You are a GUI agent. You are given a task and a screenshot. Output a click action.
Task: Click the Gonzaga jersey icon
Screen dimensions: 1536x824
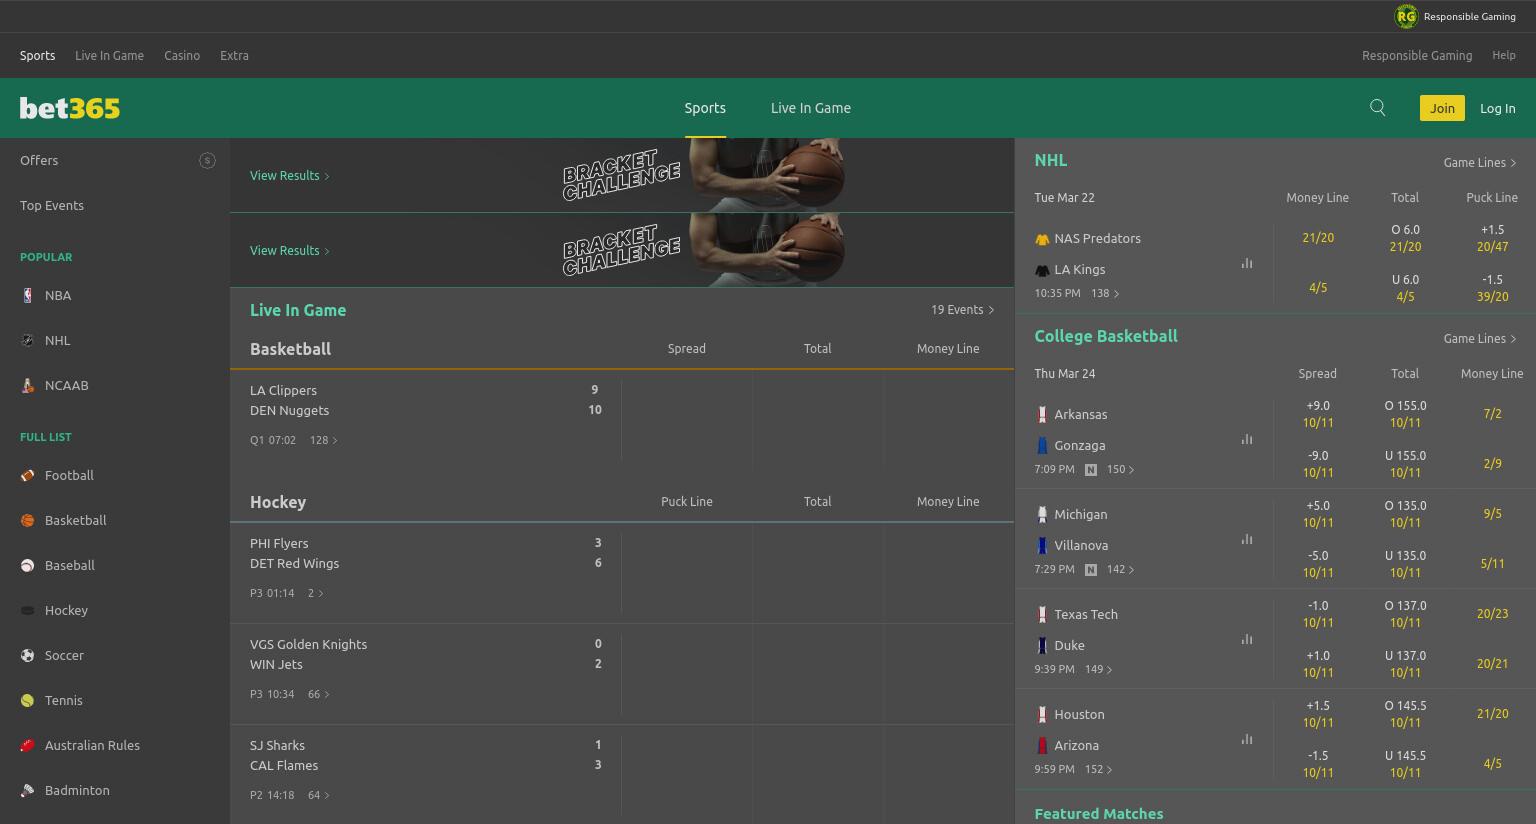tap(1042, 445)
